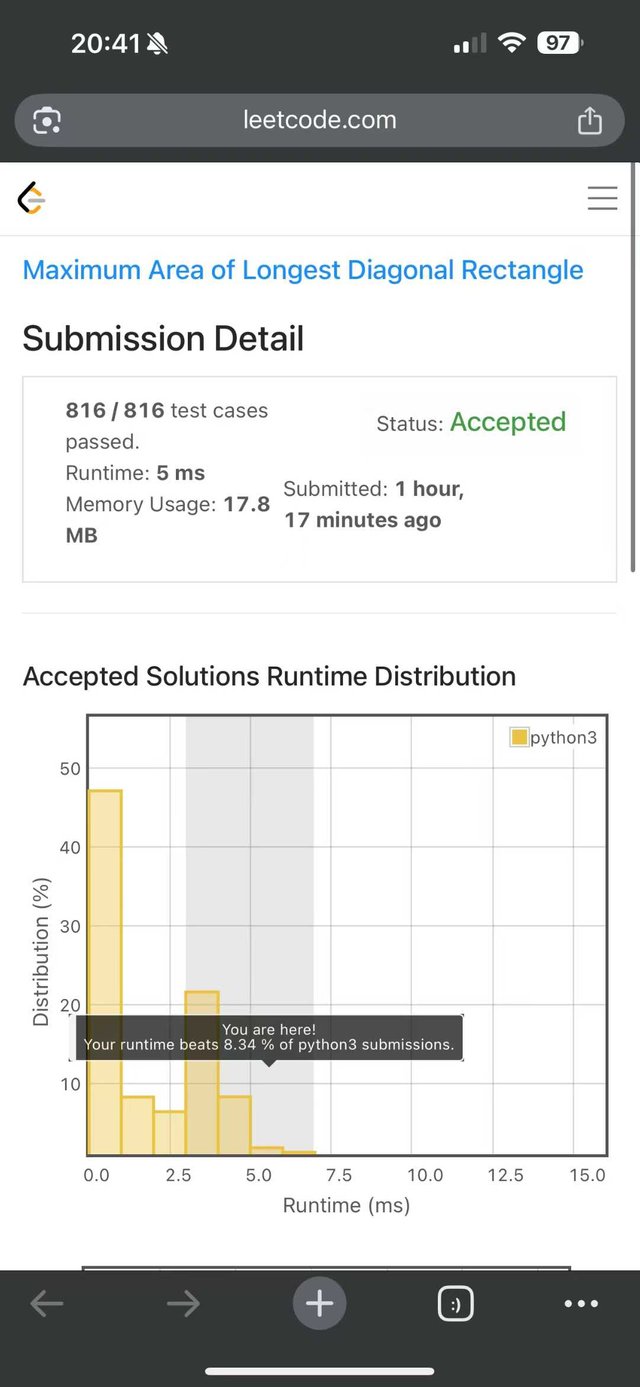Open the hamburger navigation menu

click(x=602, y=198)
